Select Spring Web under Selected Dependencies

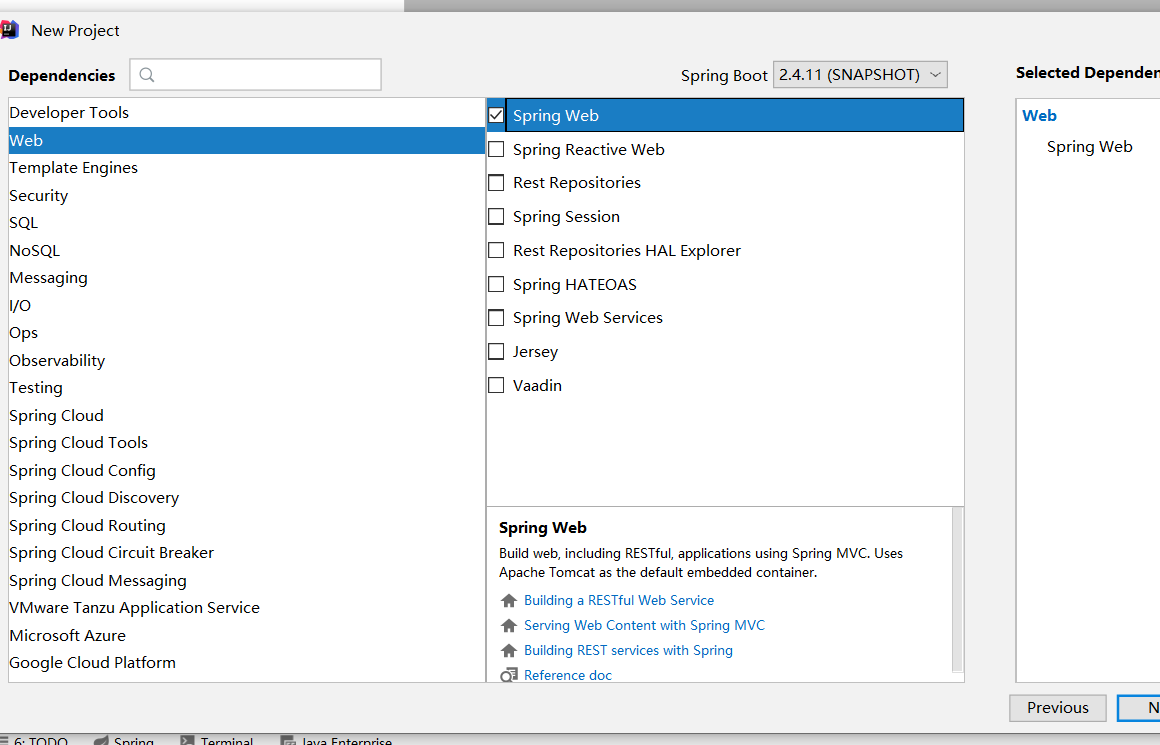[x=1089, y=147]
